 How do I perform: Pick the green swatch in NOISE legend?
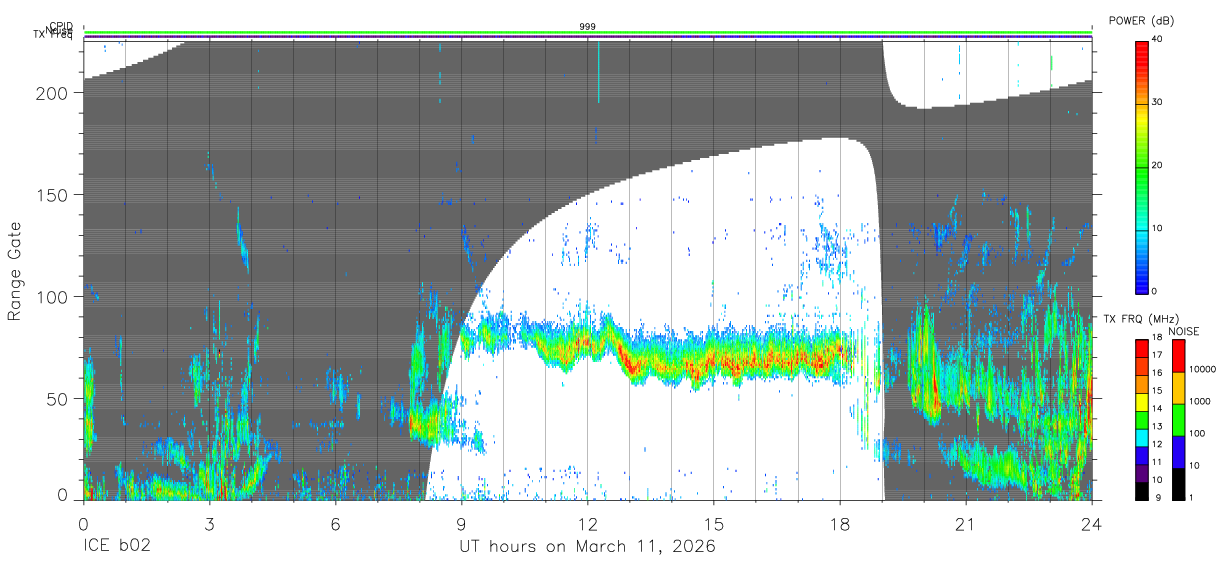1178,420
